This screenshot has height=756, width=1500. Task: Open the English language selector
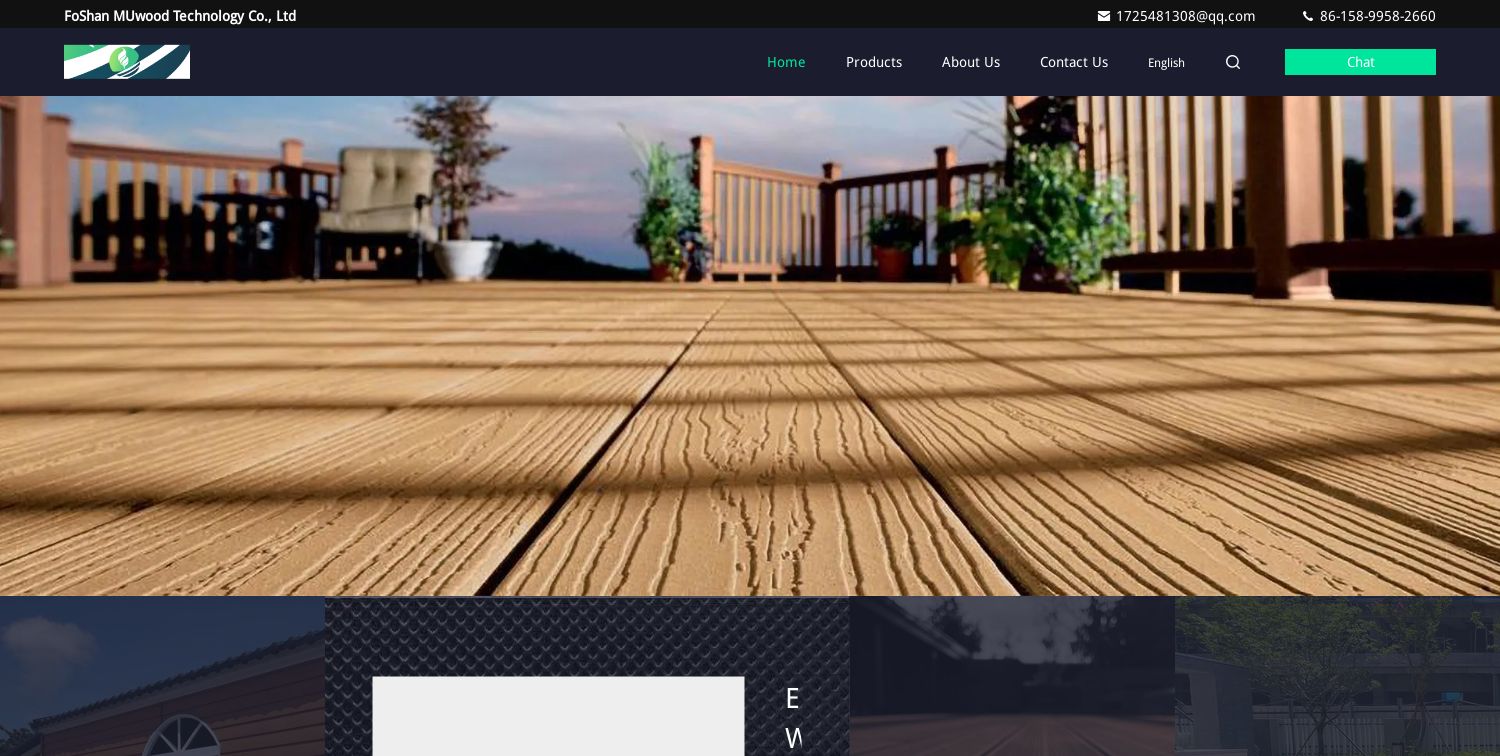coord(1166,63)
